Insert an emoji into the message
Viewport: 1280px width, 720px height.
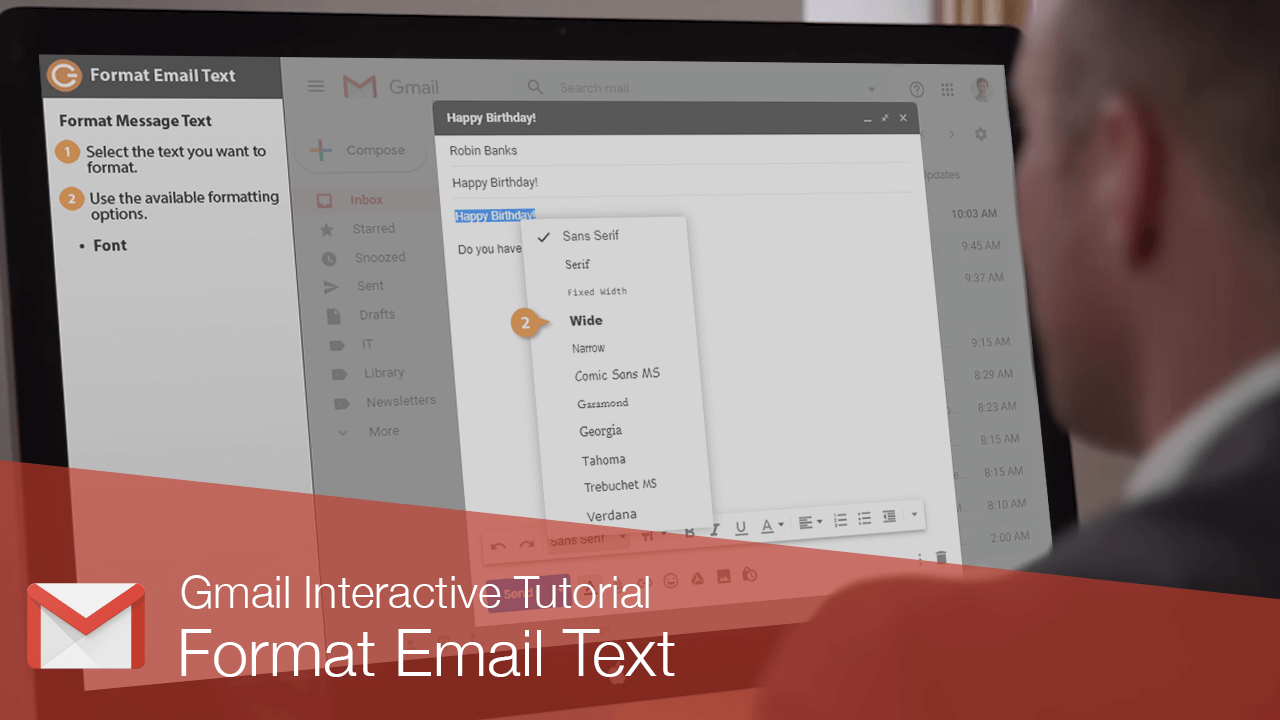(671, 580)
